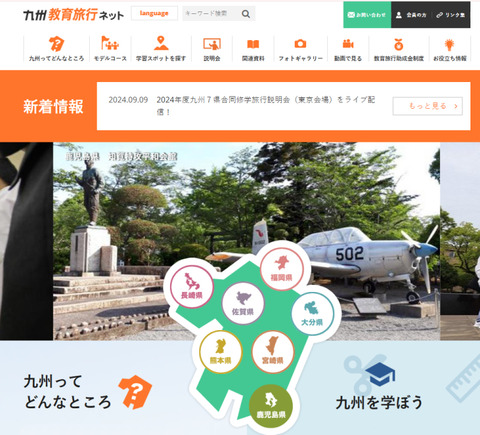This screenshot has width=480, height=435.
Task: Open 会員の方 member link
Action: coord(411,15)
